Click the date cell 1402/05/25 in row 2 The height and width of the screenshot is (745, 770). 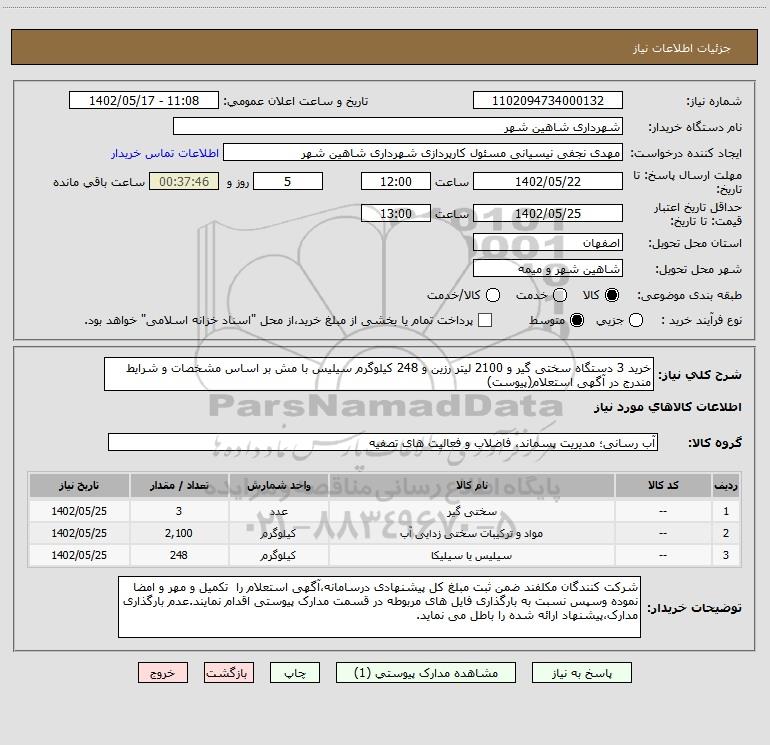tap(79, 533)
